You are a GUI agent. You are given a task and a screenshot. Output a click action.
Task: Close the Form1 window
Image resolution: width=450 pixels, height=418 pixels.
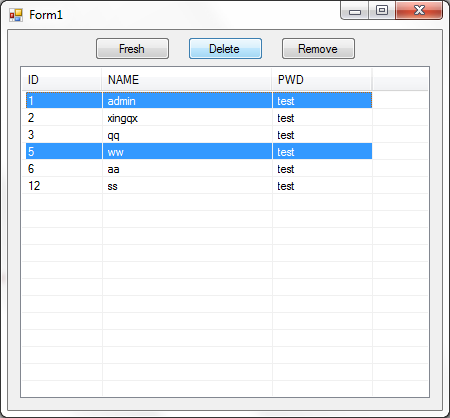(419, 11)
